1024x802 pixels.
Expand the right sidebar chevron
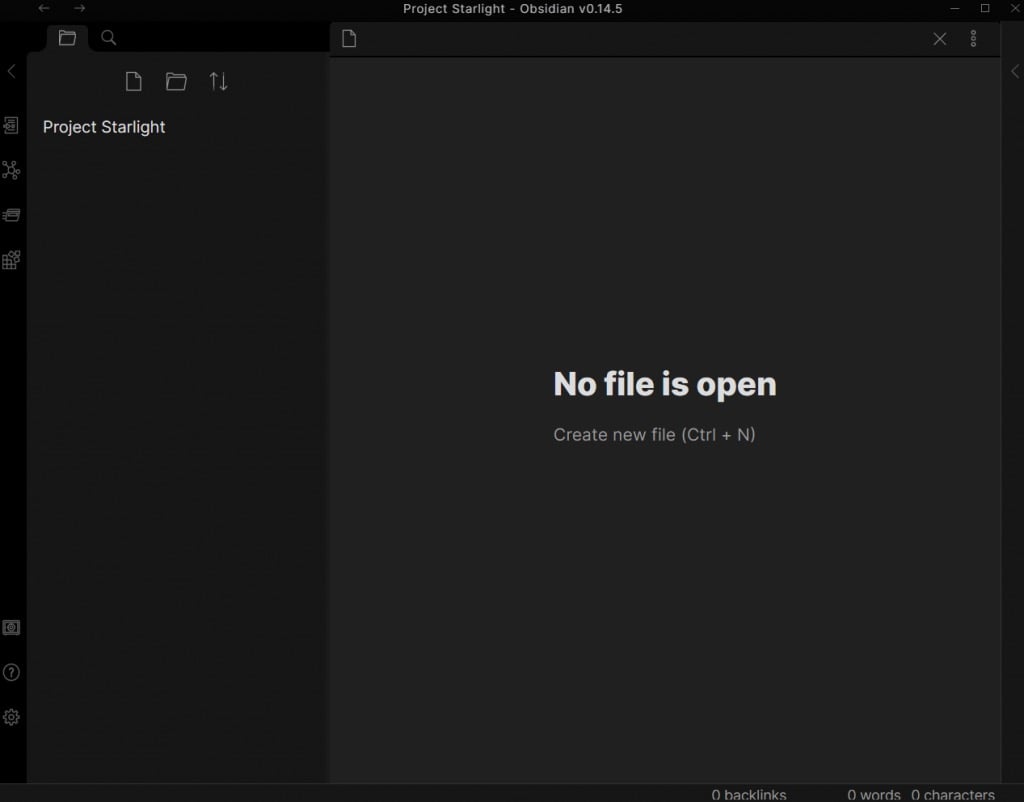pos(1014,71)
